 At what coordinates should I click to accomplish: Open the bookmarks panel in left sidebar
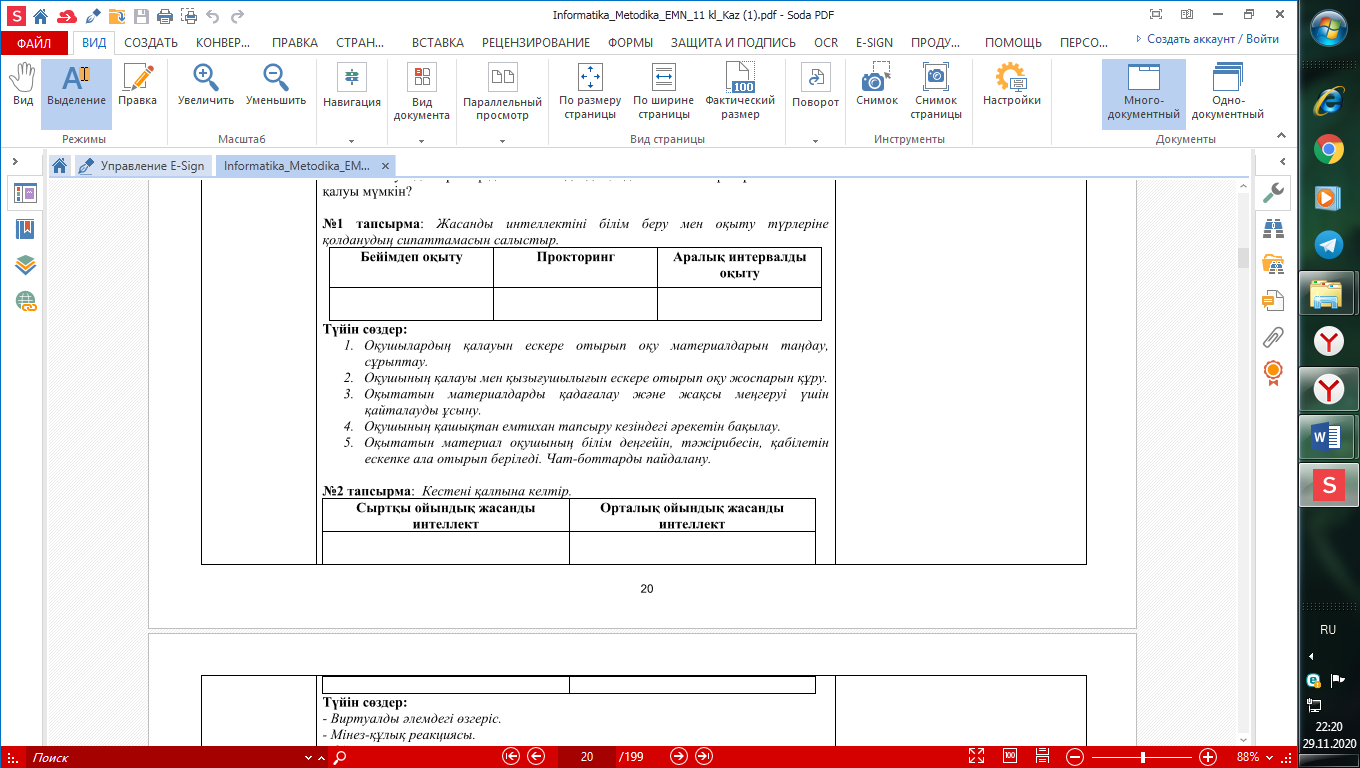[25, 229]
